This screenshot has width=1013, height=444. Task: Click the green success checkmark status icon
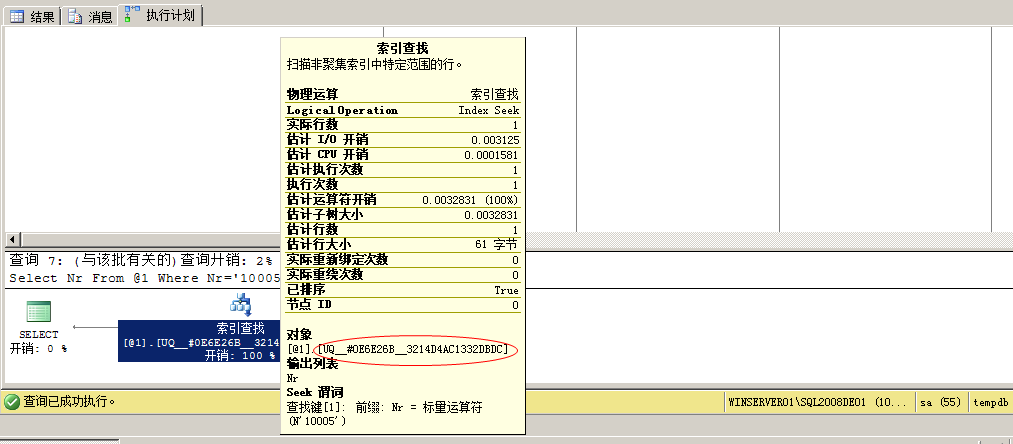(x=12, y=402)
